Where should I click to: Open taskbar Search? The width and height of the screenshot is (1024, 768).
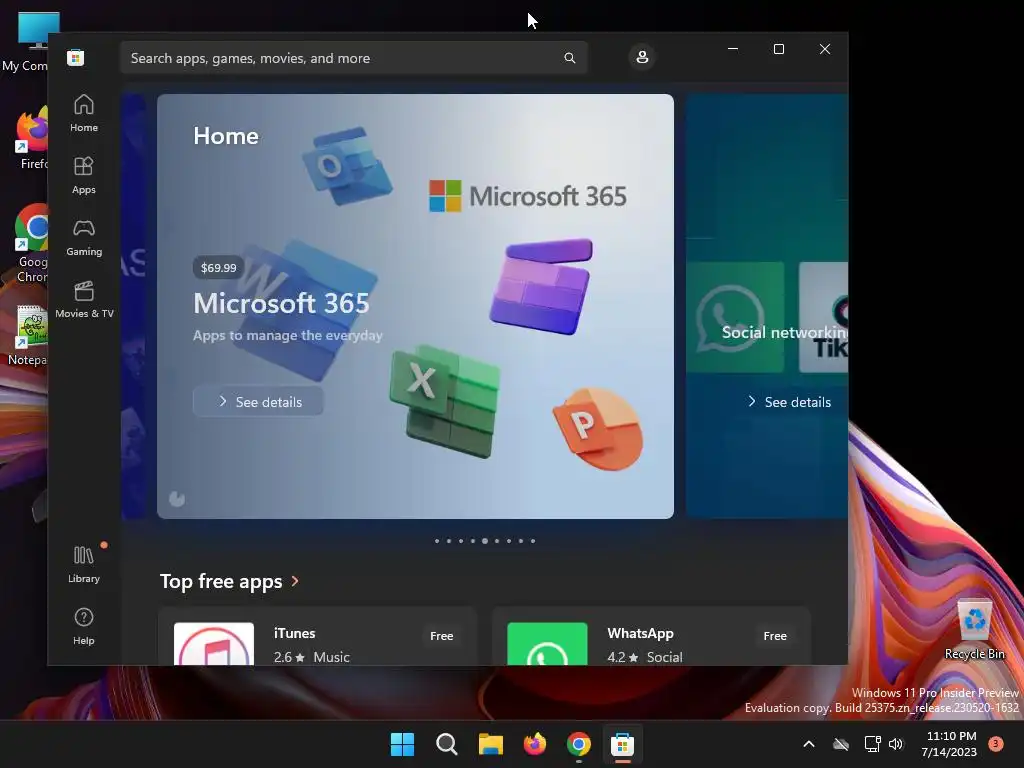447,744
